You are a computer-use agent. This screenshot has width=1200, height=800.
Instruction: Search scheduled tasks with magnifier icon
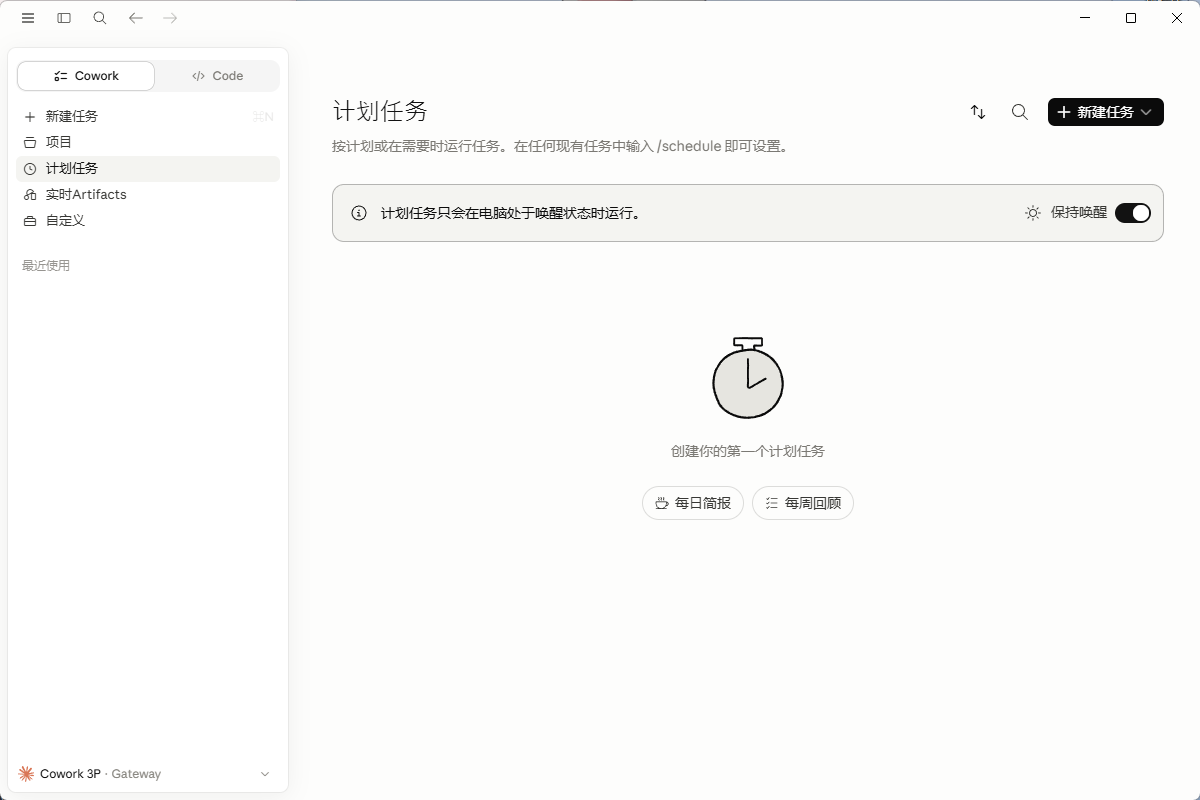click(x=1020, y=112)
